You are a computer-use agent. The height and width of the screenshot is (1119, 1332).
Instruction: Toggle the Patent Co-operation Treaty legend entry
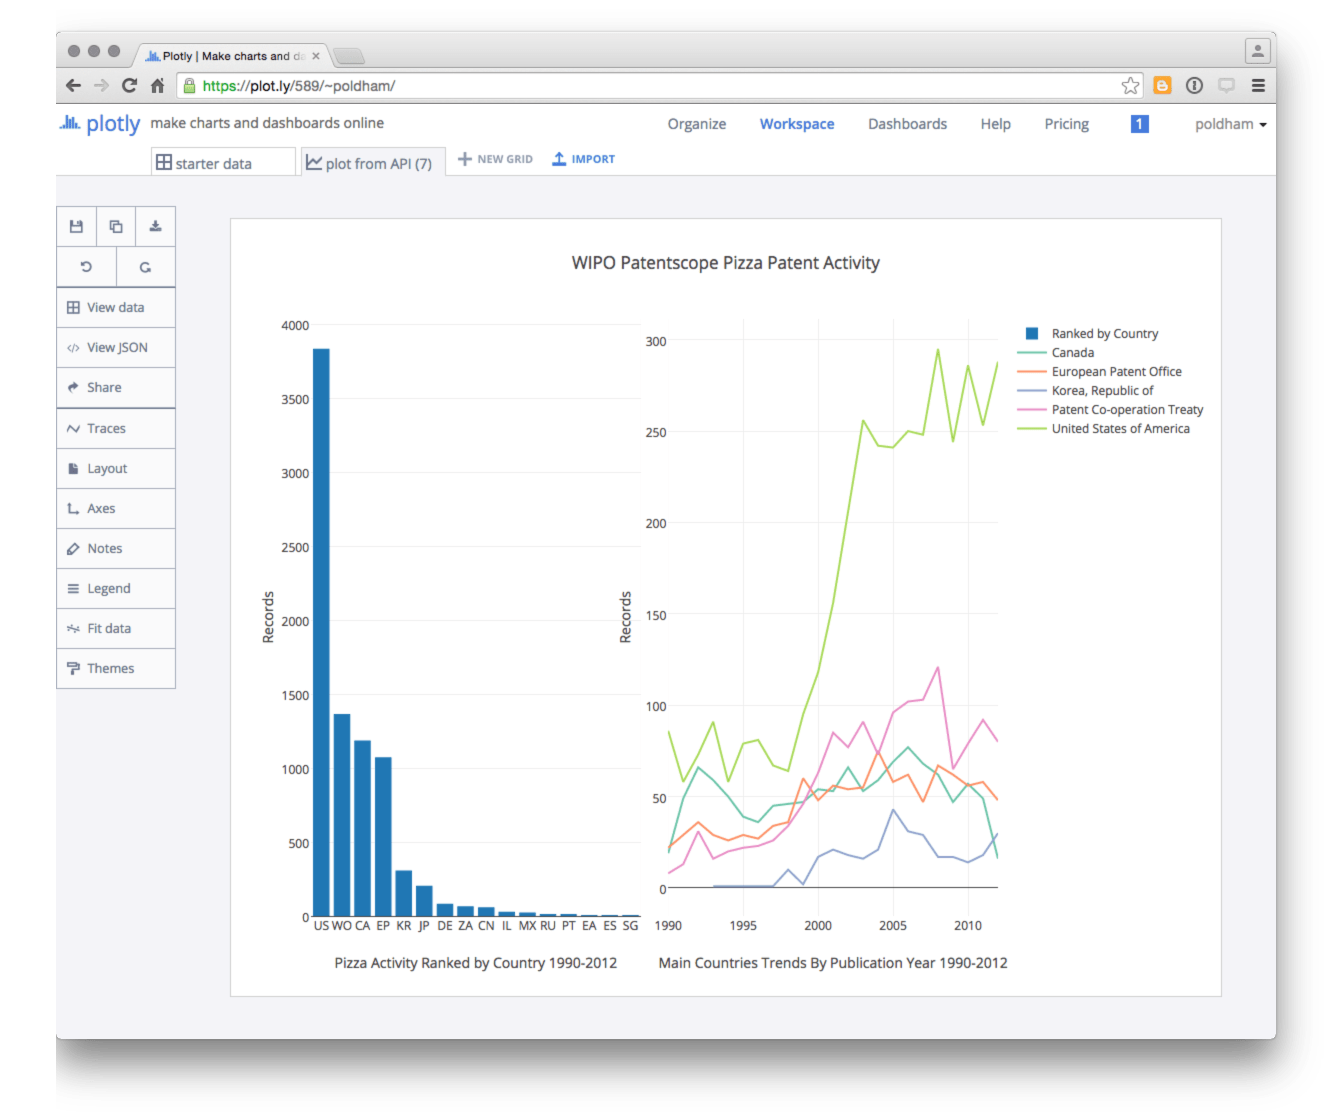click(1126, 409)
